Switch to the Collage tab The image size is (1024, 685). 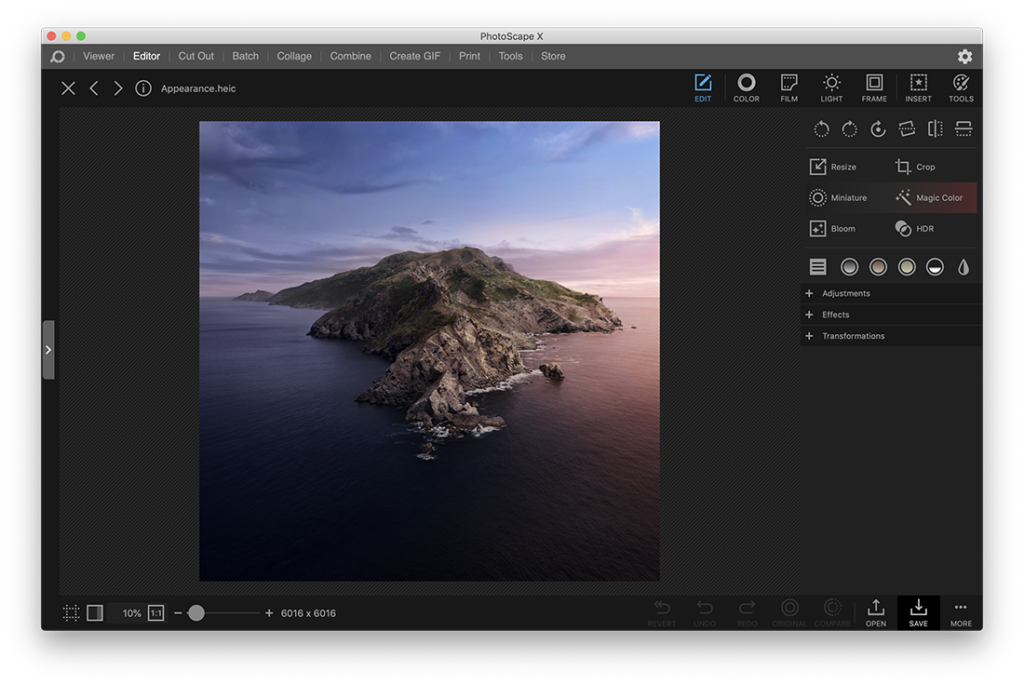tap(294, 57)
